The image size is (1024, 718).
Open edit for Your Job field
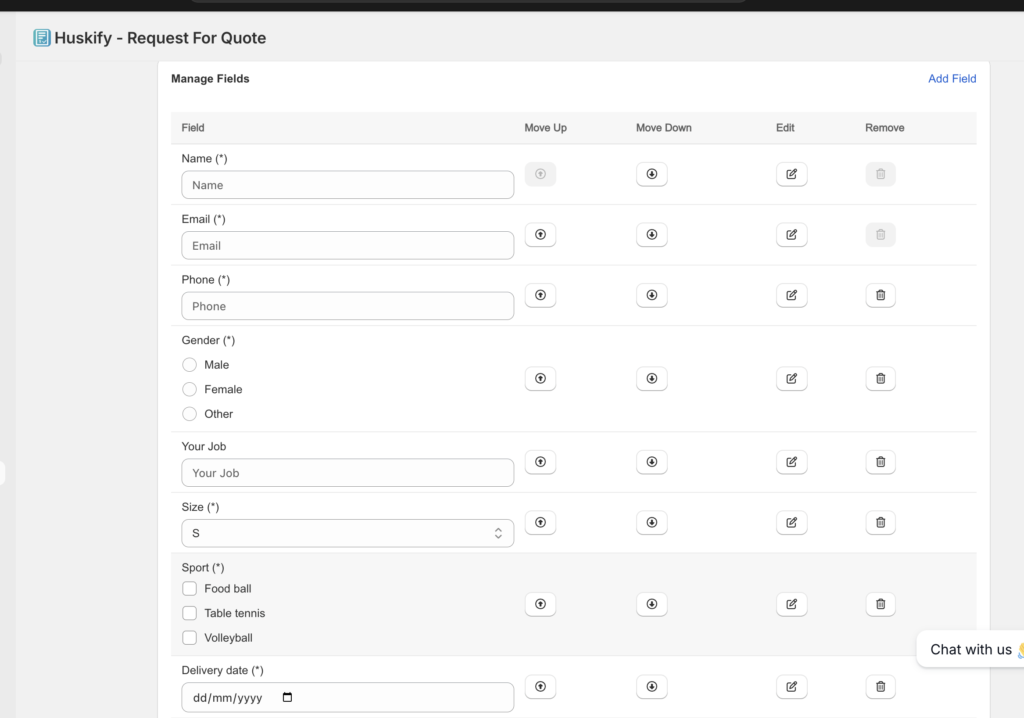click(x=791, y=462)
